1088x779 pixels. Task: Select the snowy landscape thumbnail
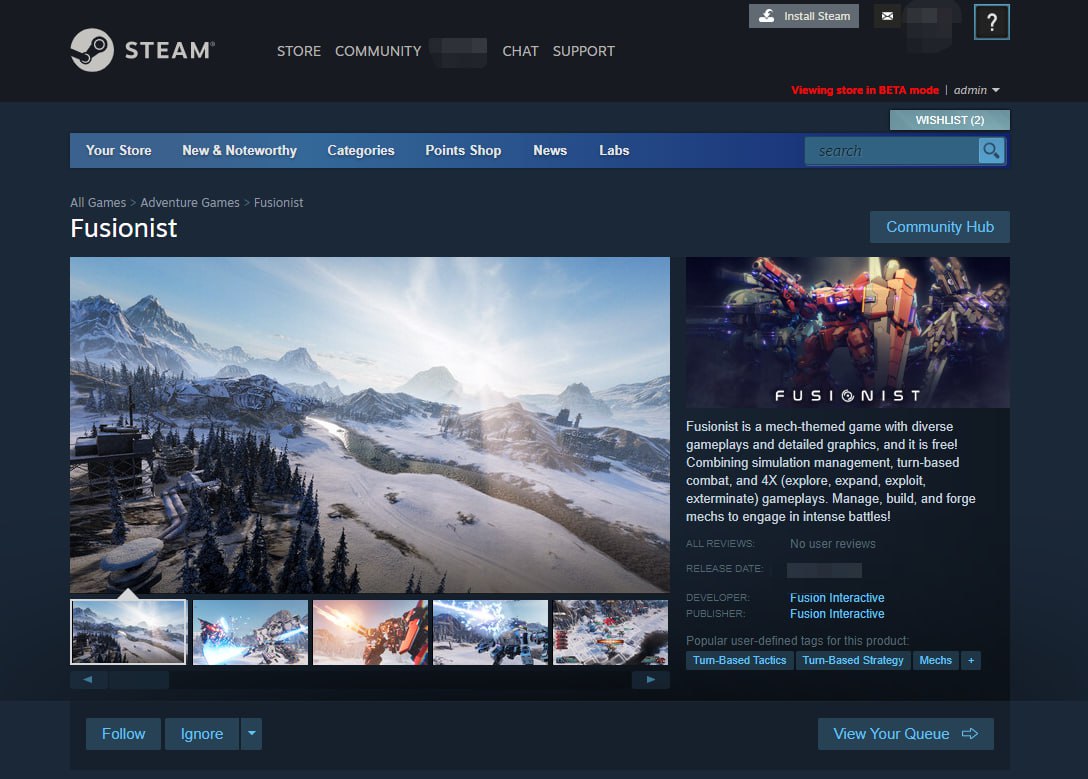(128, 632)
